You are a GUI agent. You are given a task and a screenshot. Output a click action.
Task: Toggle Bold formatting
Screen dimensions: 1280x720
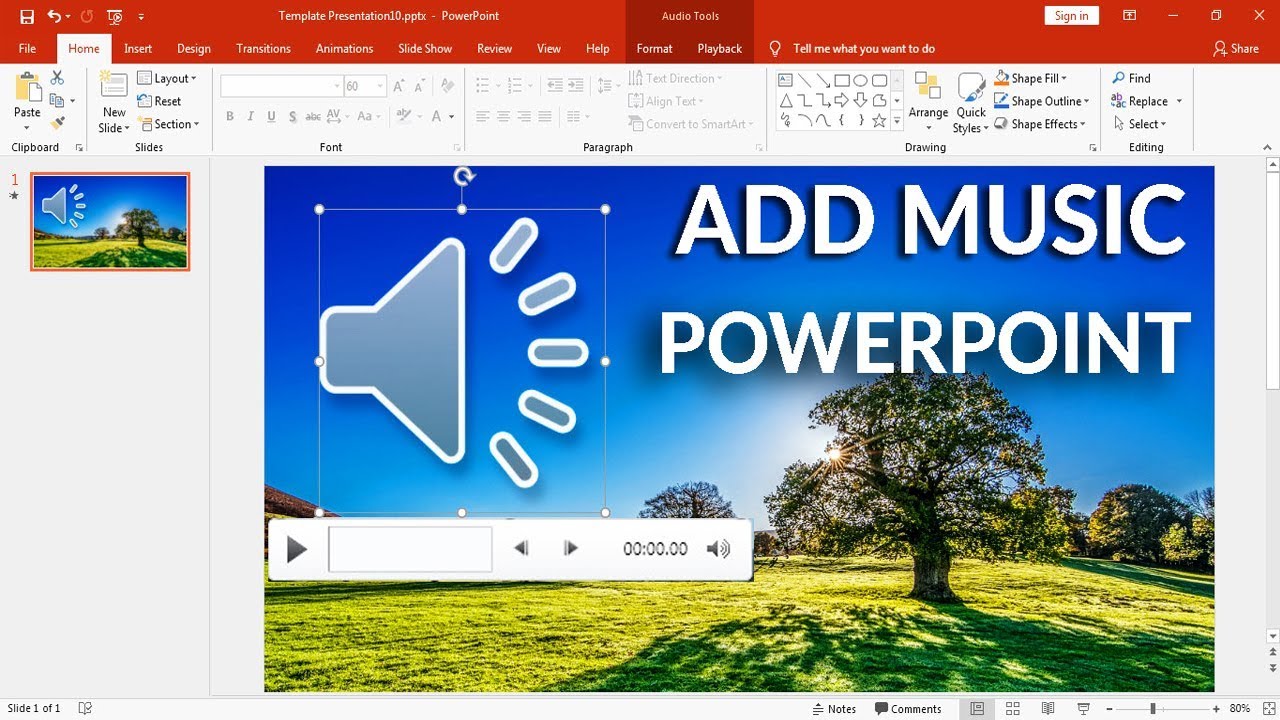tap(229, 116)
